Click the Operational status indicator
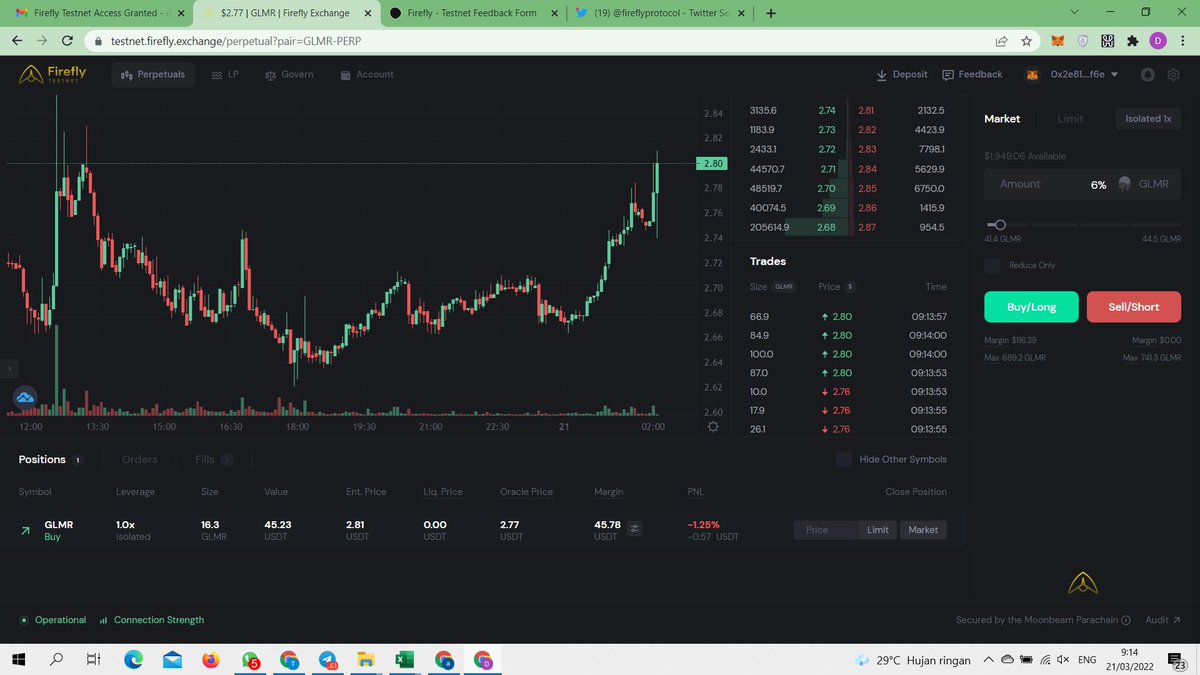The width and height of the screenshot is (1200, 675). tap(54, 620)
